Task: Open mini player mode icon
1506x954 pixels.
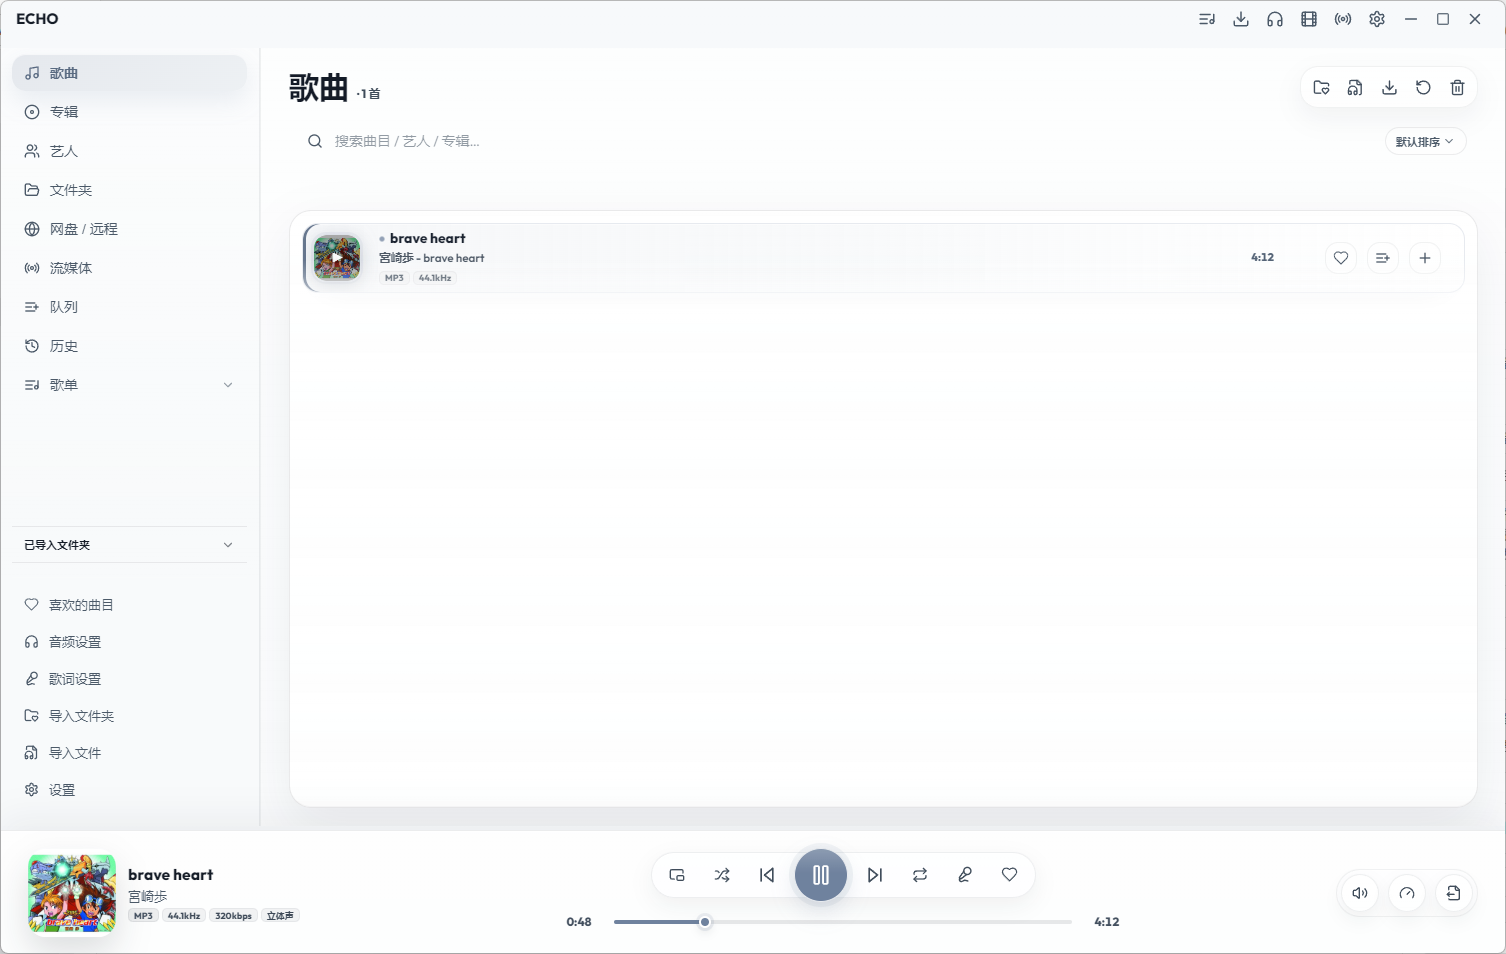Action: pos(677,875)
